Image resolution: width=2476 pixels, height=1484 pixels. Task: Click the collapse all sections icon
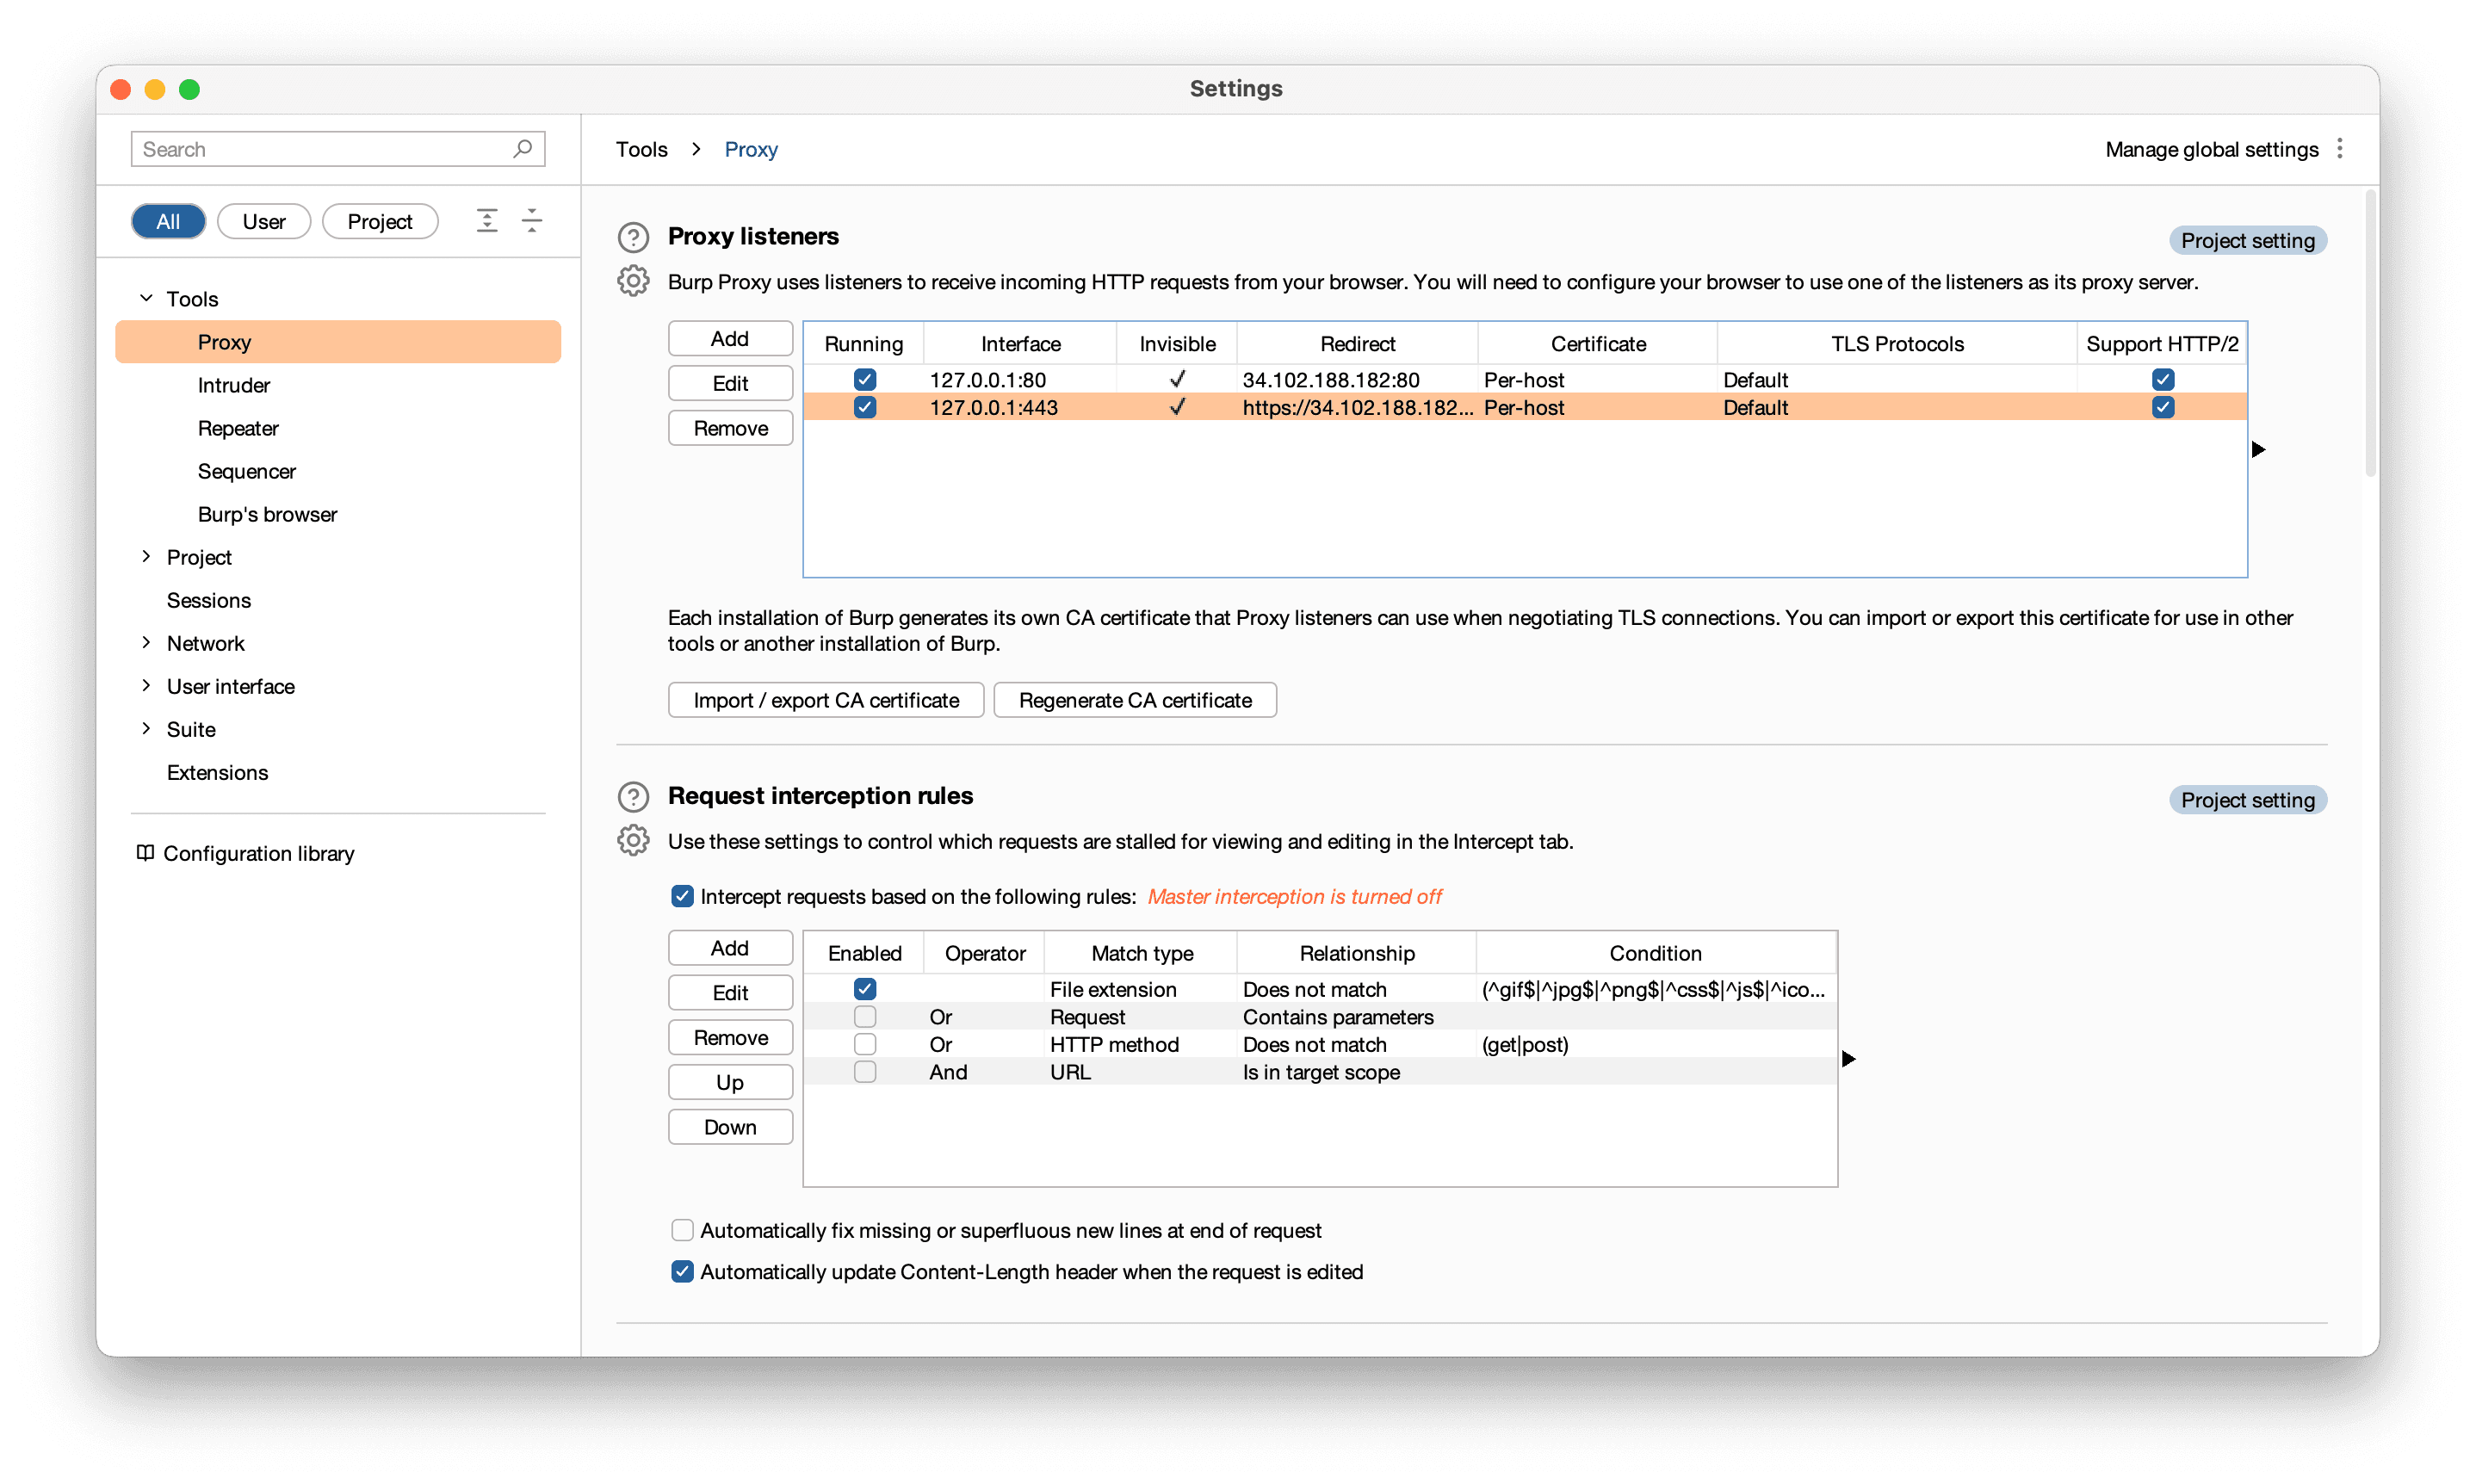pos(532,221)
